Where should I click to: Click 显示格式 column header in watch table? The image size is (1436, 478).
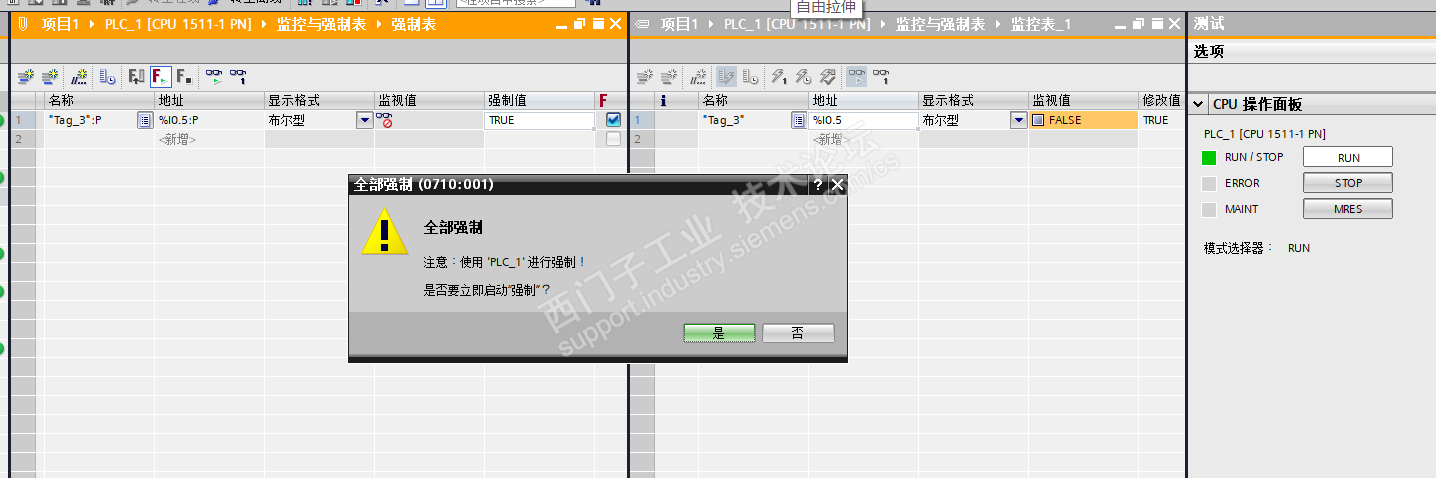pos(974,100)
